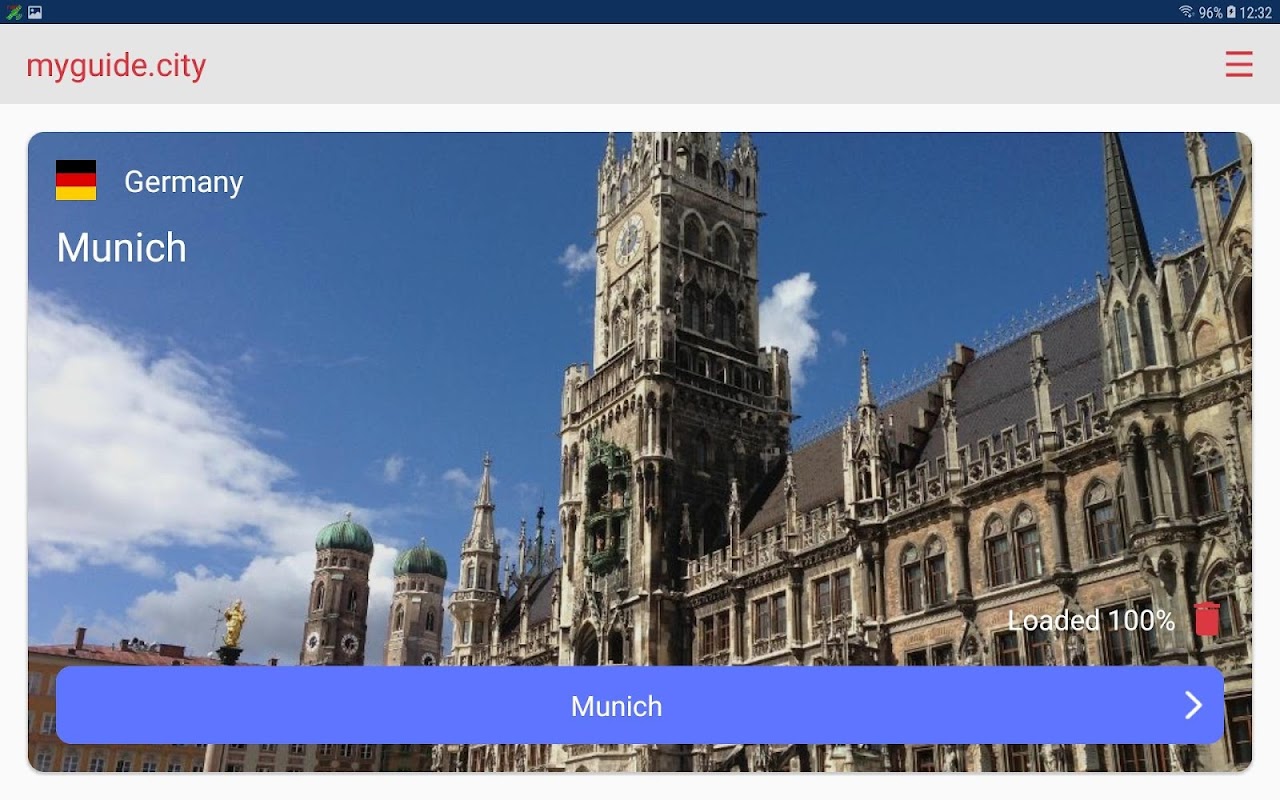
Task: Delete the downloaded Munich guide via trash icon
Action: (x=1207, y=619)
